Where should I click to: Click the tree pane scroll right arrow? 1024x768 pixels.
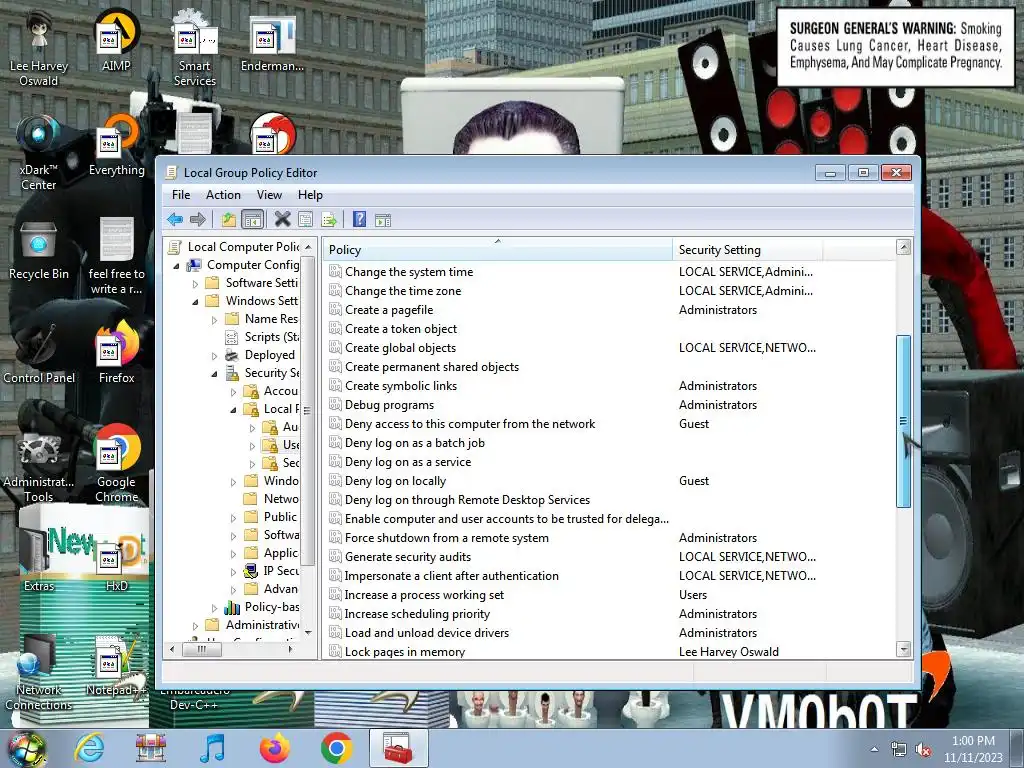(291, 649)
